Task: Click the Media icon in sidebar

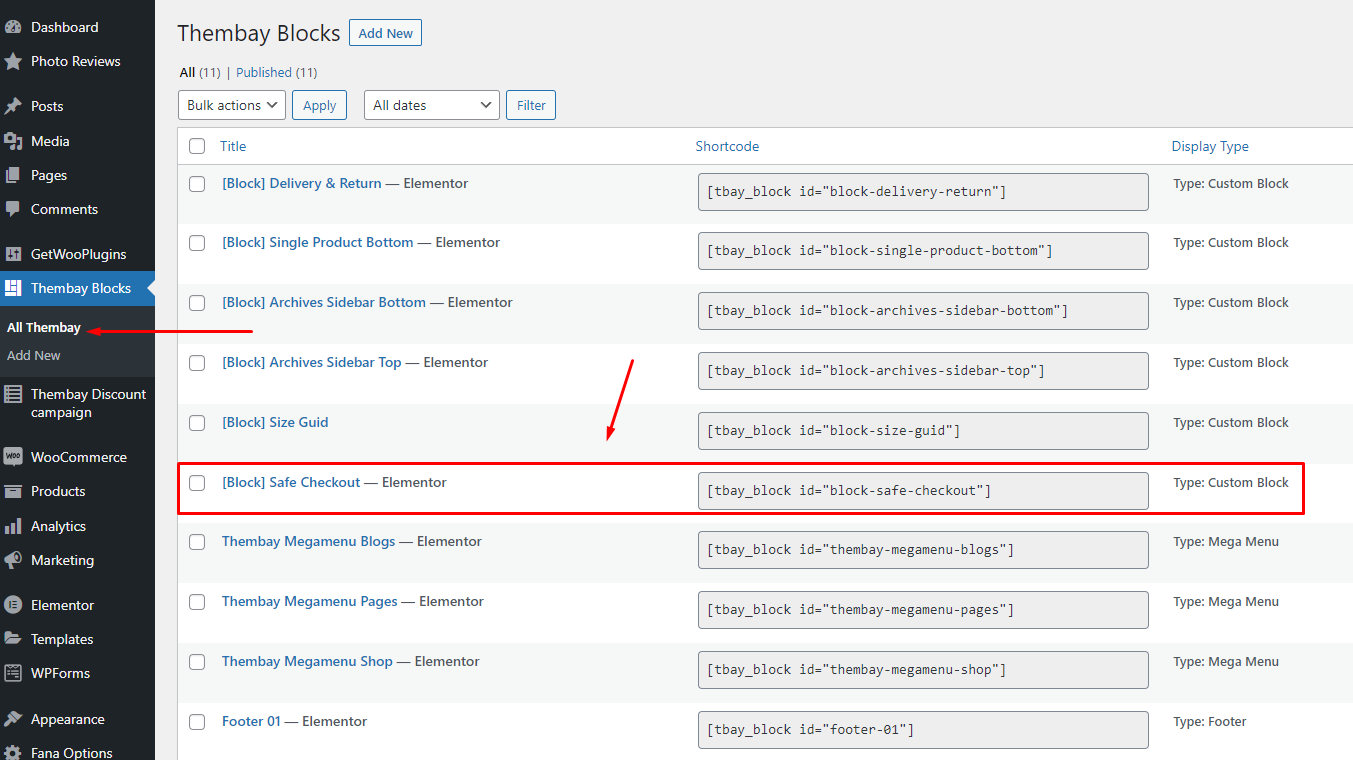Action: click(13, 141)
